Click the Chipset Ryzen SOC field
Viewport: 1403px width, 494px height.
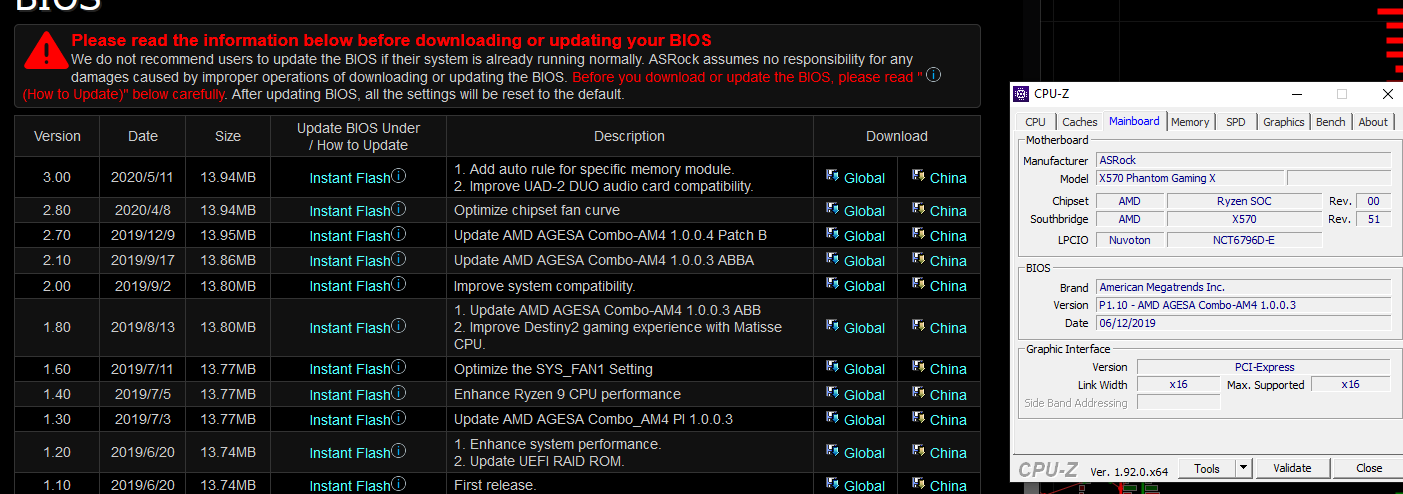point(1245,201)
